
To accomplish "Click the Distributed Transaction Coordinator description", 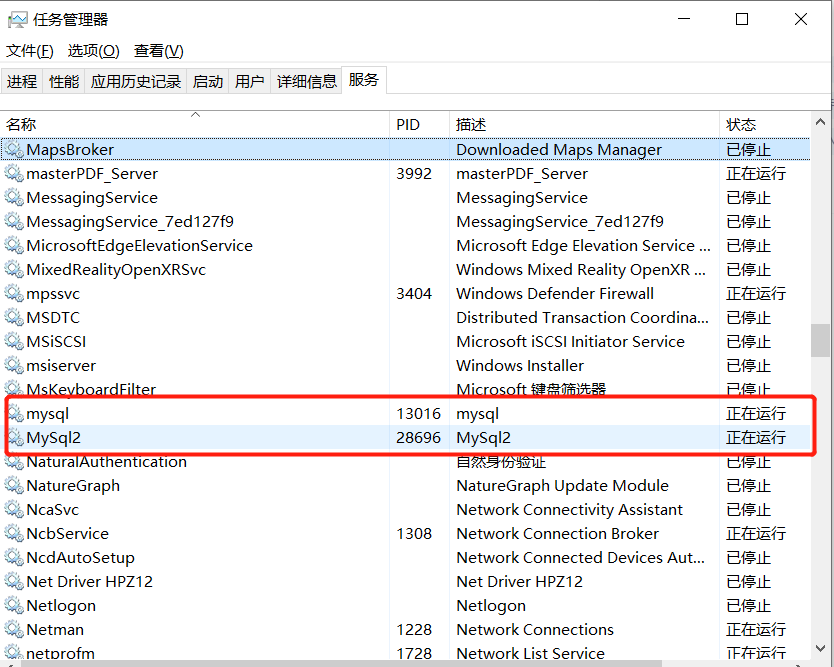I will (582, 318).
